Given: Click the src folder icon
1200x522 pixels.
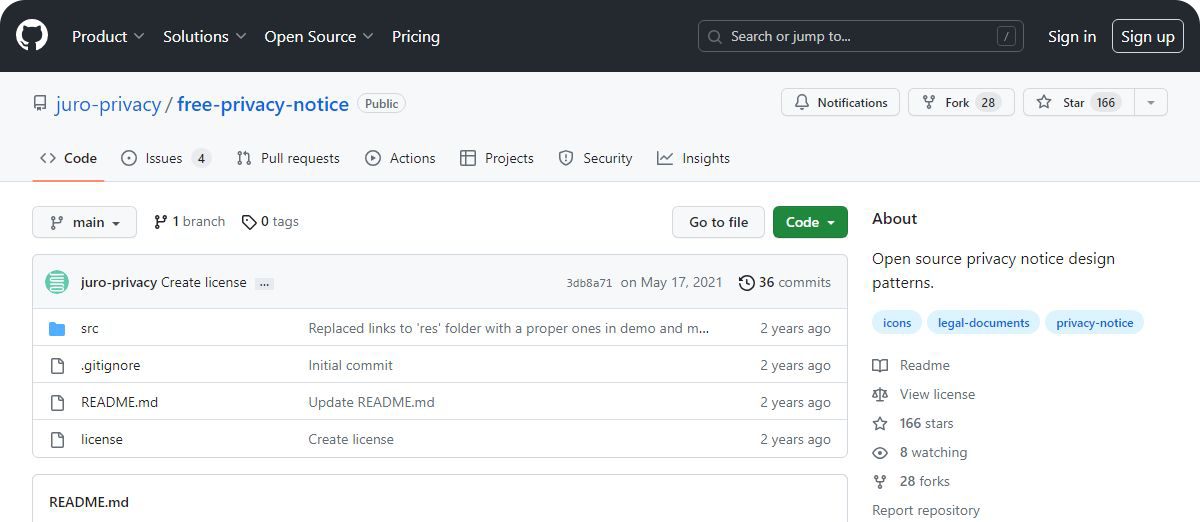Looking at the screenshot, I should click(57, 328).
